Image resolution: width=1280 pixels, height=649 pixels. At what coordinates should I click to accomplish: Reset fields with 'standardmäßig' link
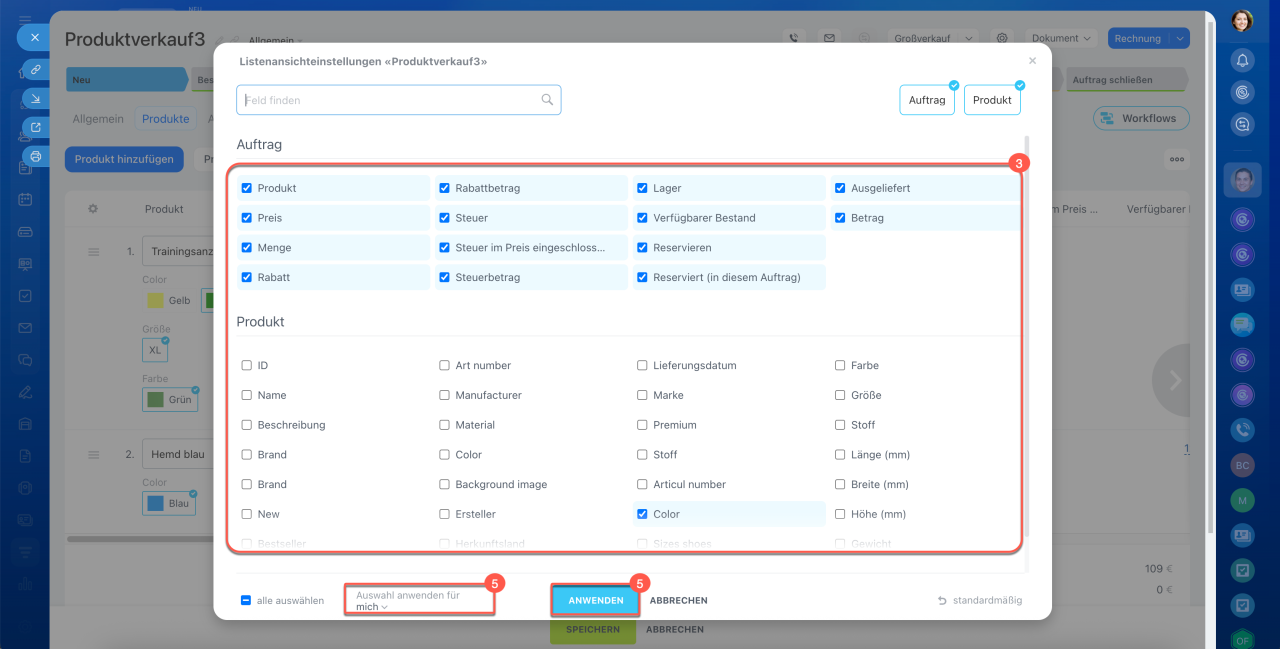980,601
